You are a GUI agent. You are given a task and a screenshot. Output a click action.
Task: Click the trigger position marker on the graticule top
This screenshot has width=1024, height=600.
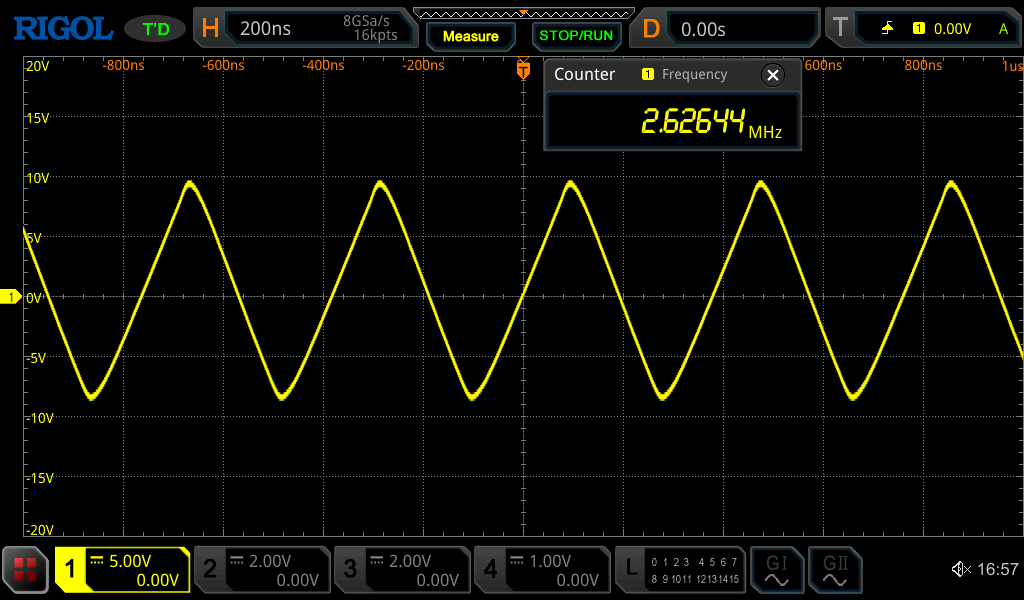(x=522, y=70)
